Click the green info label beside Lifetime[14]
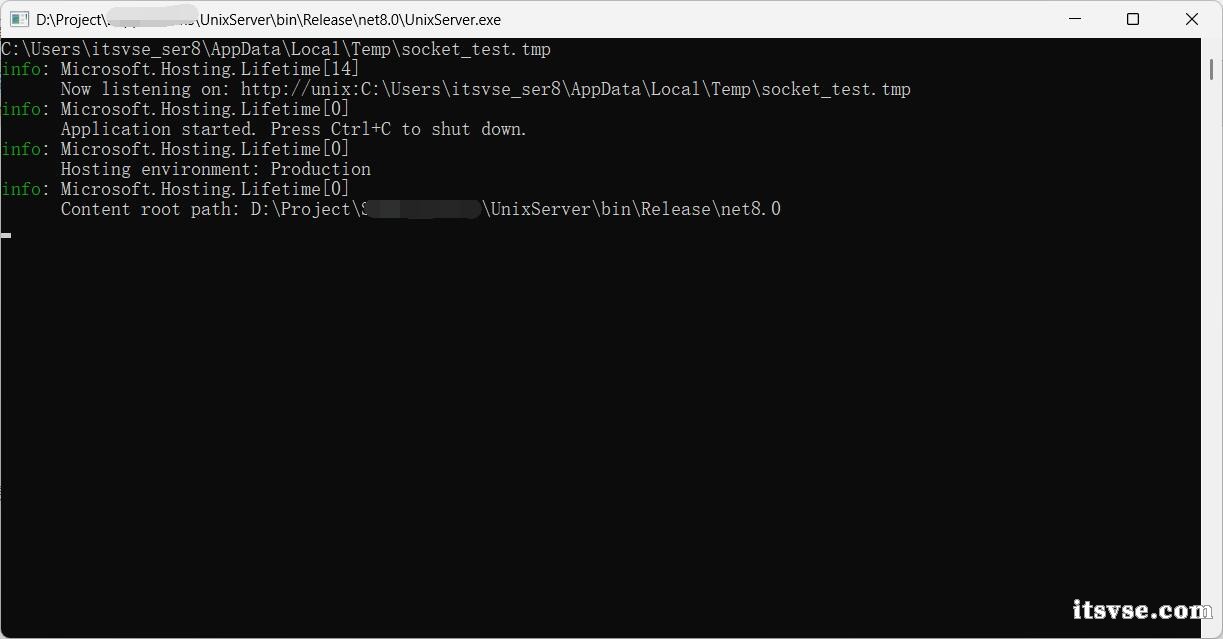This screenshot has width=1223, height=639. click(21, 69)
